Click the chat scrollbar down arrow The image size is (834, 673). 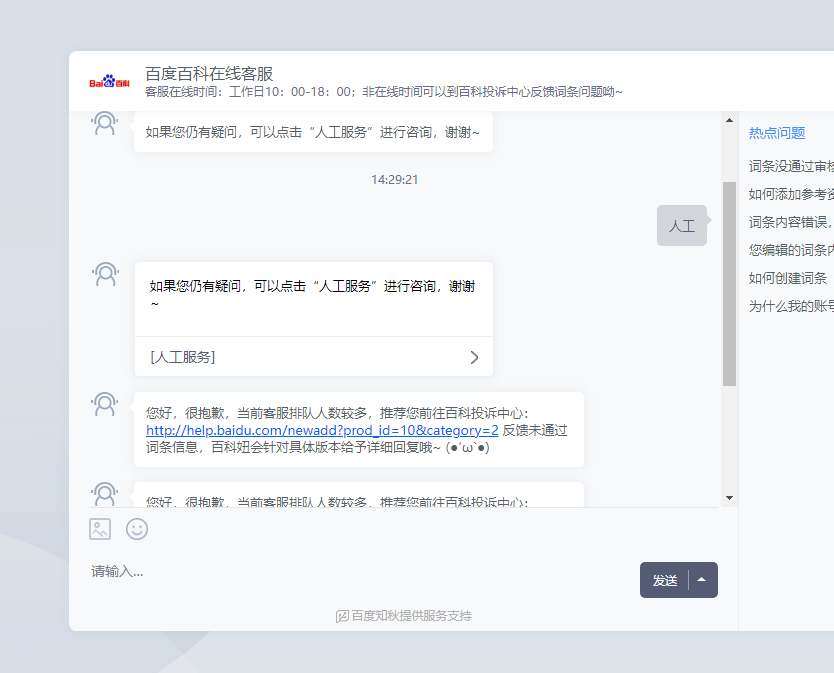point(729,498)
